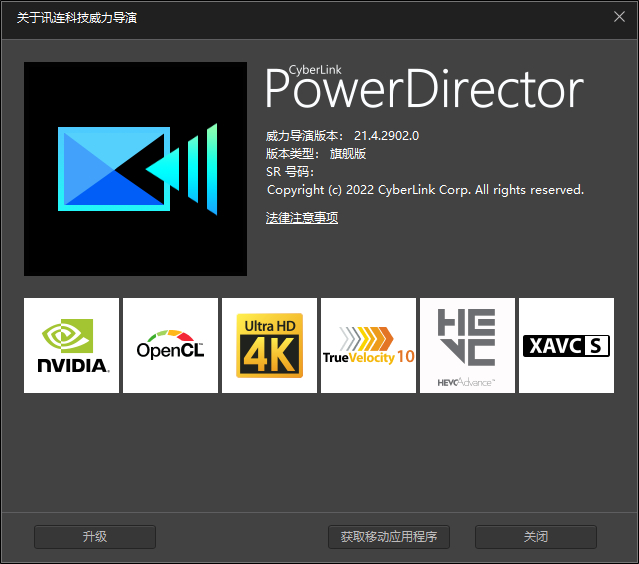Click the SR 号码 label
This screenshot has height=564, width=639.
click(290, 172)
